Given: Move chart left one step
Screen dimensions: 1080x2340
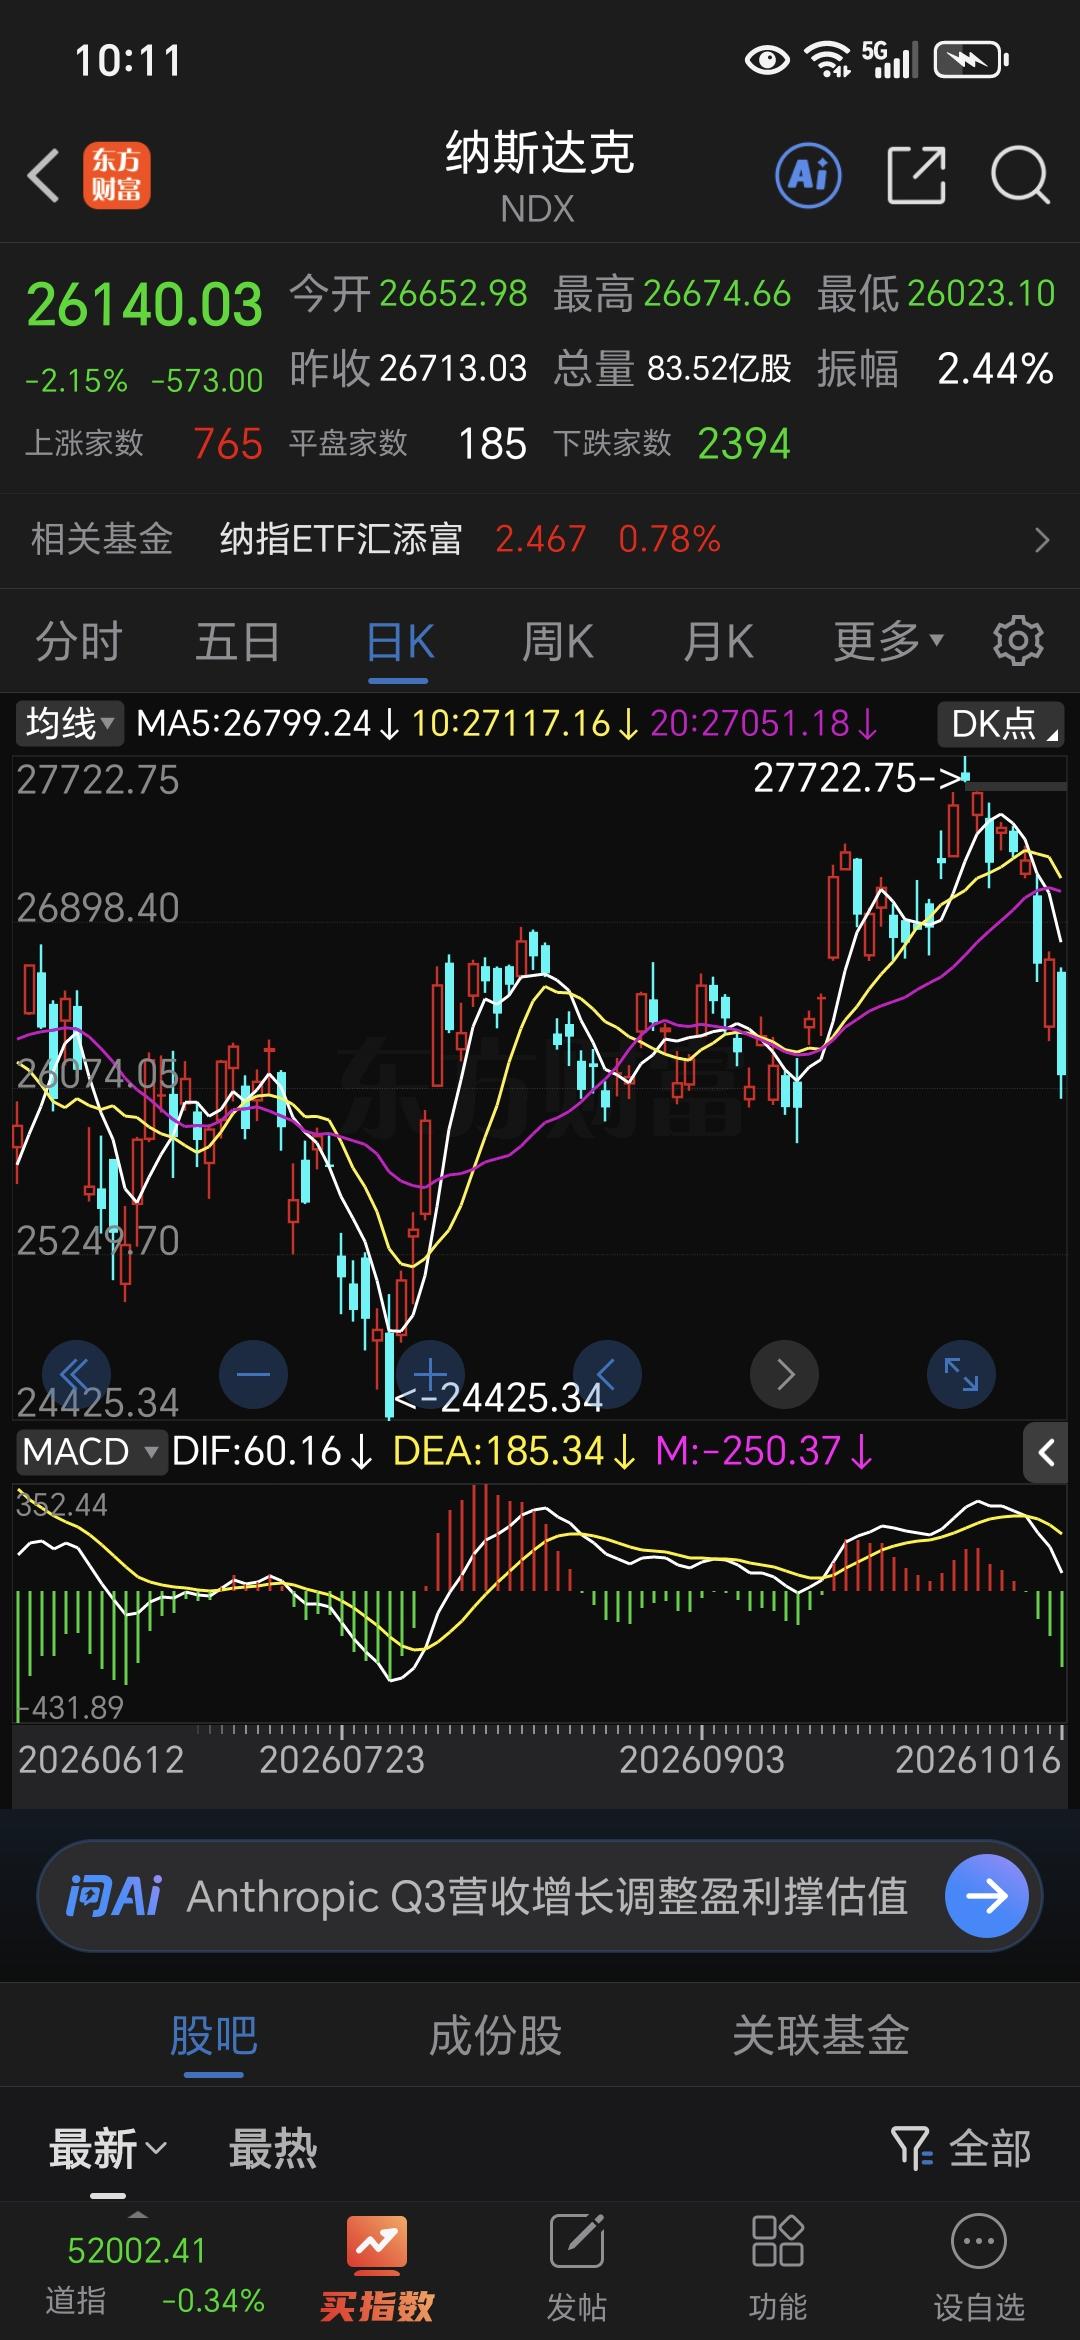Looking at the screenshot, I should pyautogui.click(x=607, y=1374).
